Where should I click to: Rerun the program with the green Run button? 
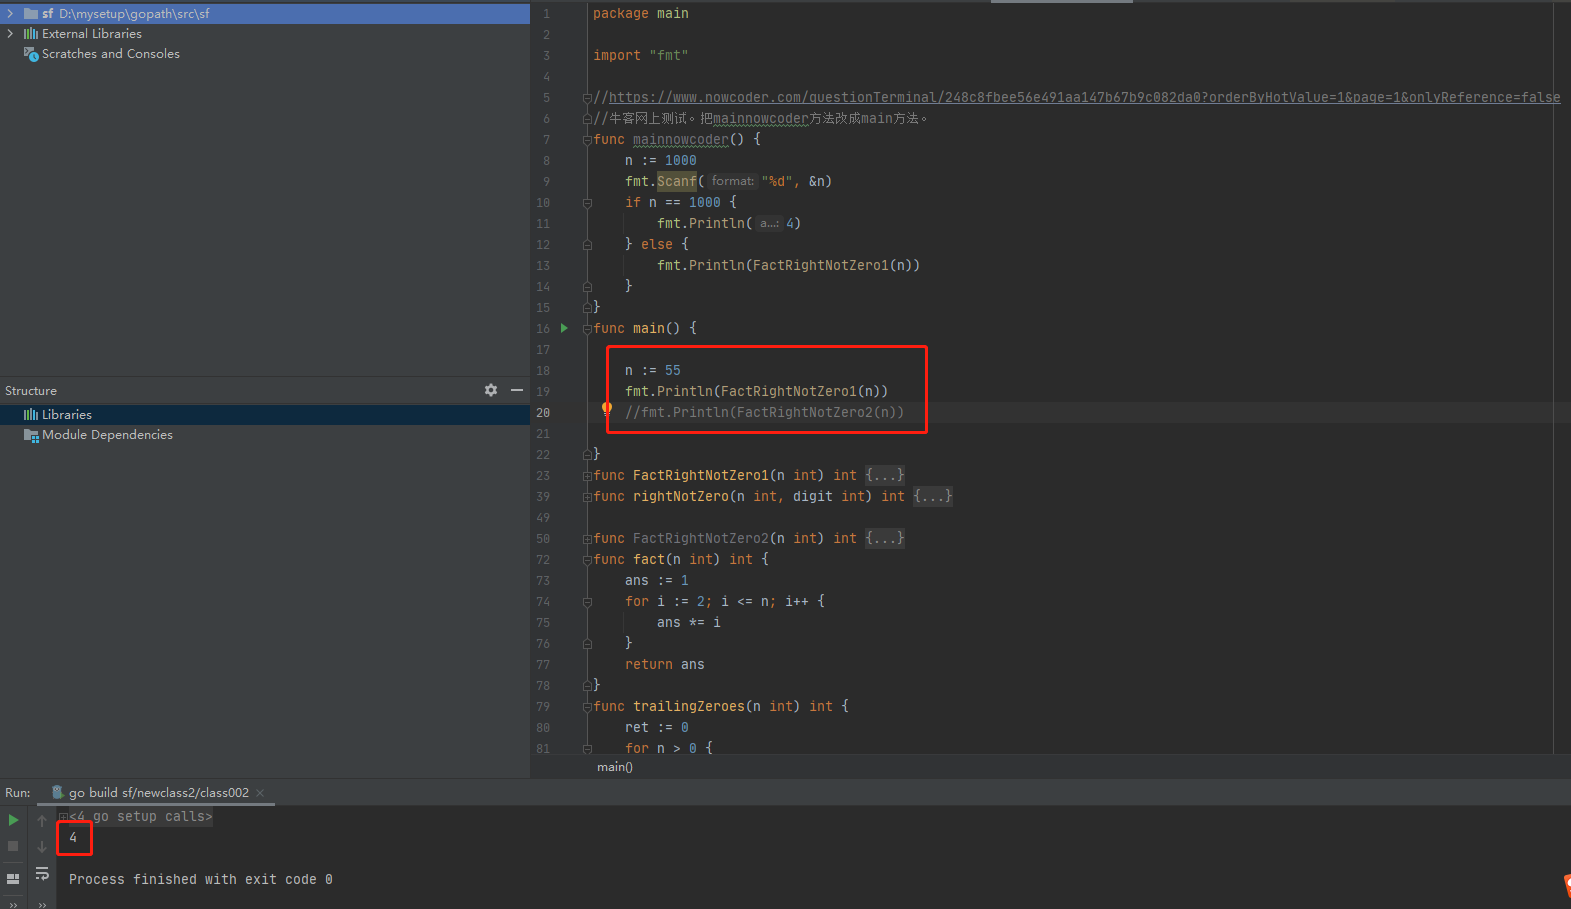(x=13, y=820)
